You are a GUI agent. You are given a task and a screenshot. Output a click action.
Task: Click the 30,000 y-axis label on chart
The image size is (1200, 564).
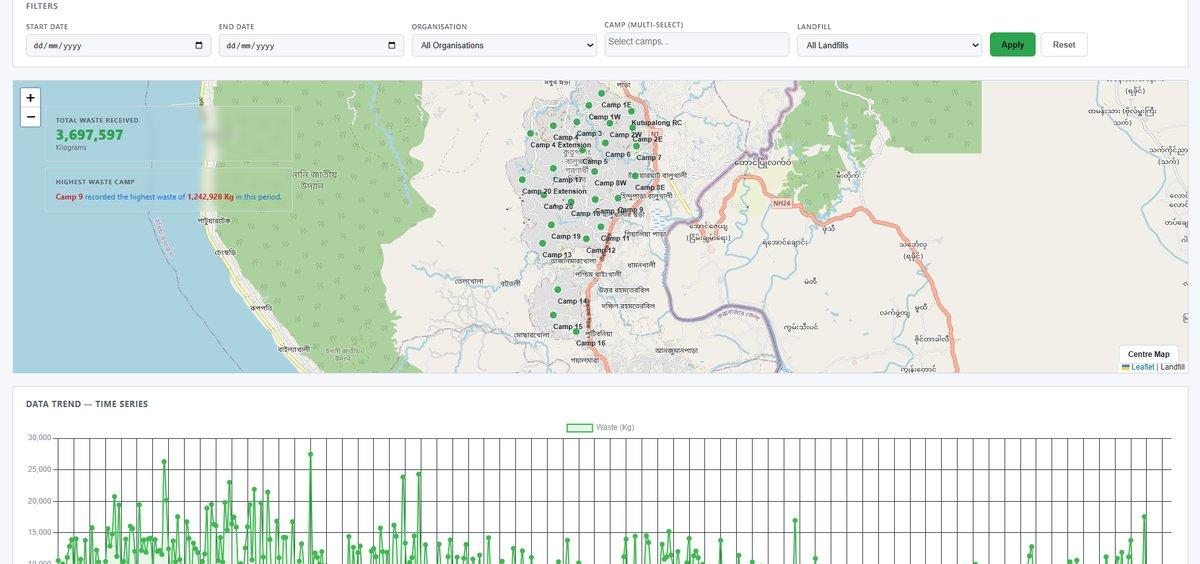click(38, 438)
